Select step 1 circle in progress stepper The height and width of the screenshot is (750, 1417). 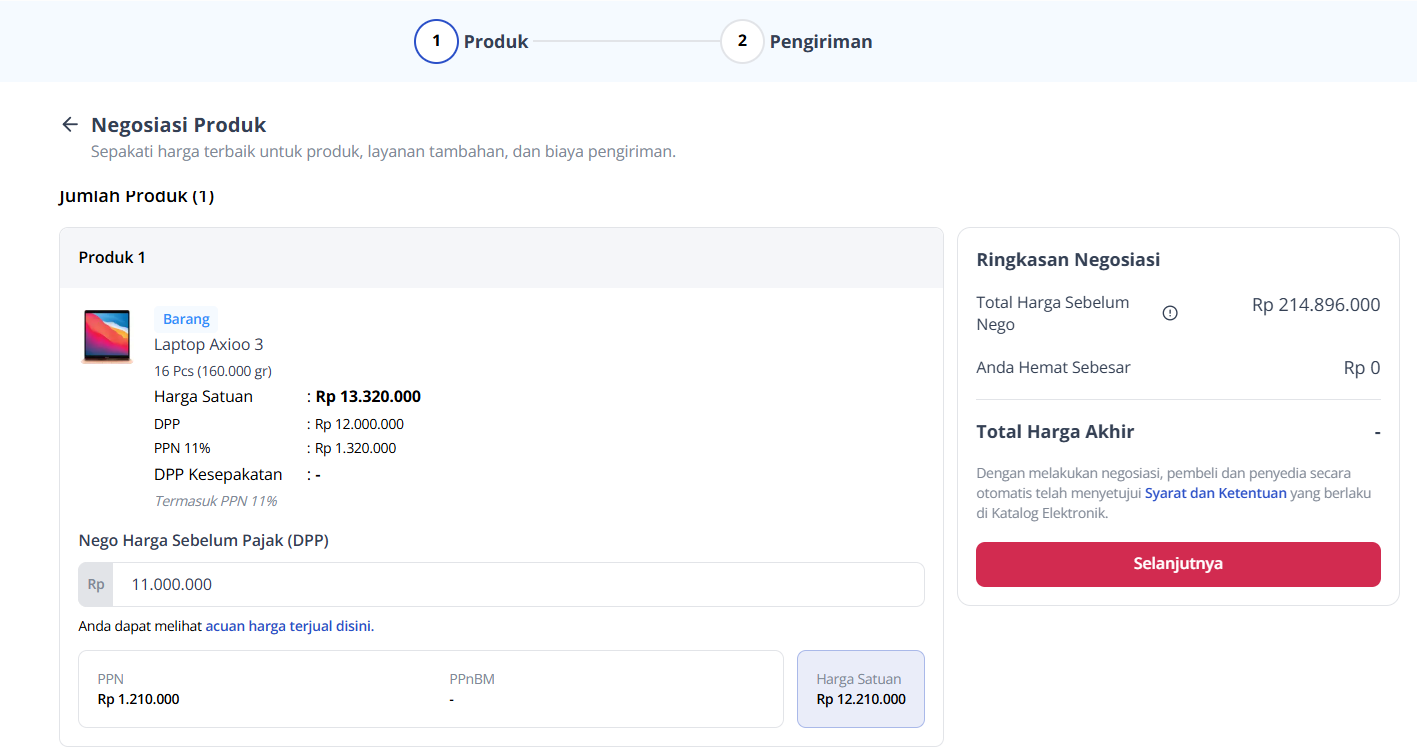click(436, 41)
